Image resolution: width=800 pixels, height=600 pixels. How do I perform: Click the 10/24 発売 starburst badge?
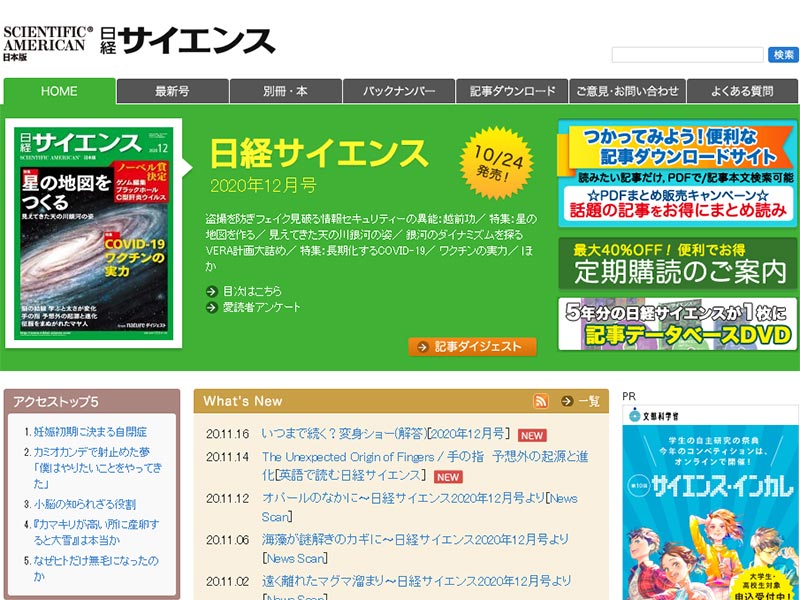pos(497,163)
